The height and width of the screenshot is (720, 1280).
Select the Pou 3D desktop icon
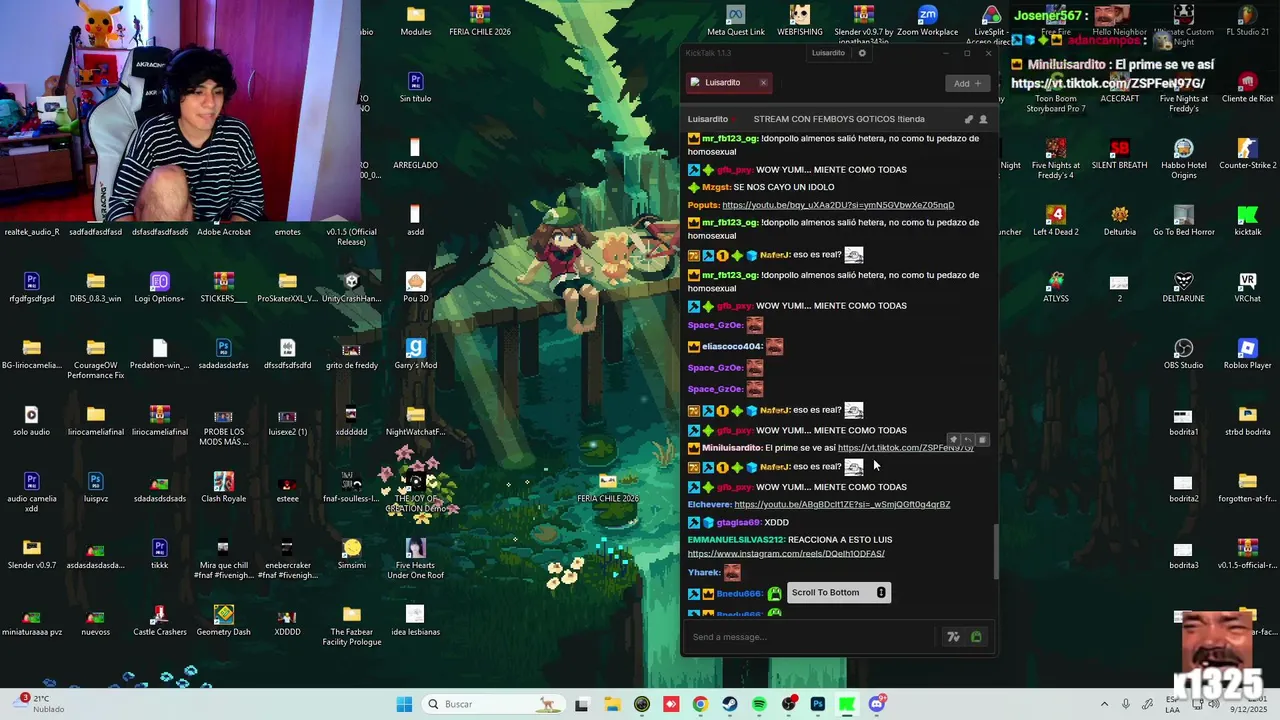click(x=415, y=287)
